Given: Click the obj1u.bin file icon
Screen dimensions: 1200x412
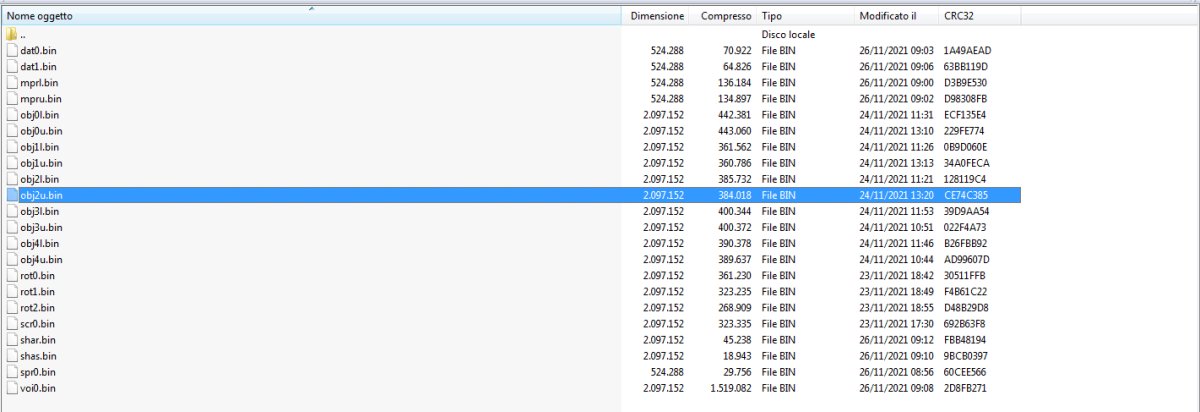Looking at the screenshot, I should (x=11, y=162).
